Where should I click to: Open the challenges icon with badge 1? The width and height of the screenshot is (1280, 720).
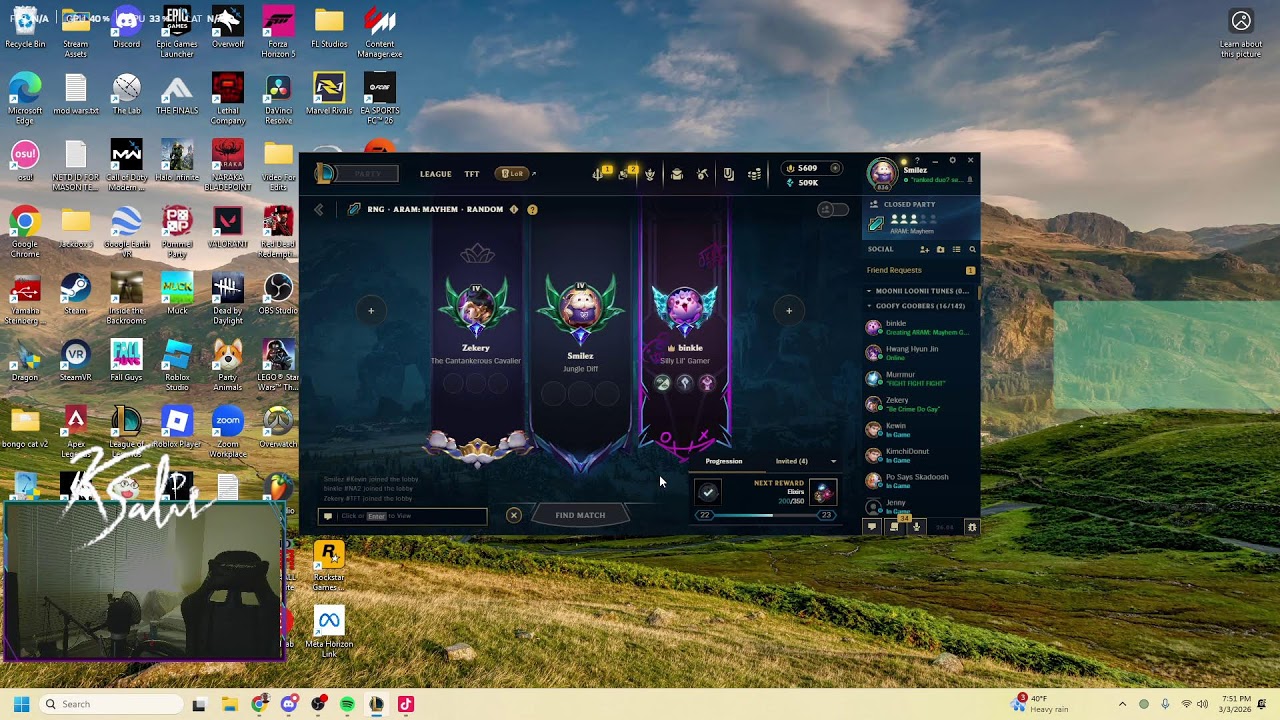tap(599, 174)
